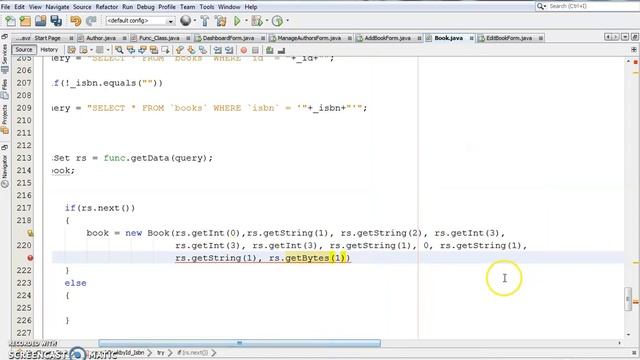Open the Refactor menu
Image resolution: width=640 pixels, height=360 pixels.
click(107, 7)
